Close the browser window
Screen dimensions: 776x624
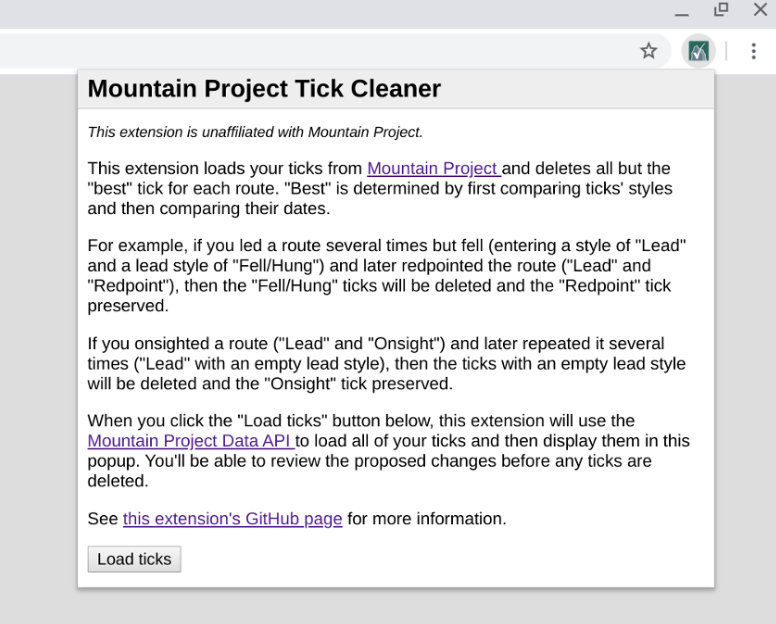[x=760, y=10]
